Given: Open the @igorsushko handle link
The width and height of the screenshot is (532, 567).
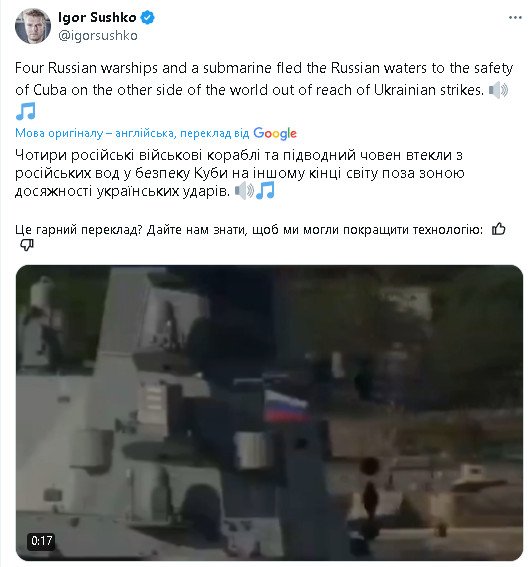Looking at the screenshot, I should [98, 35].
